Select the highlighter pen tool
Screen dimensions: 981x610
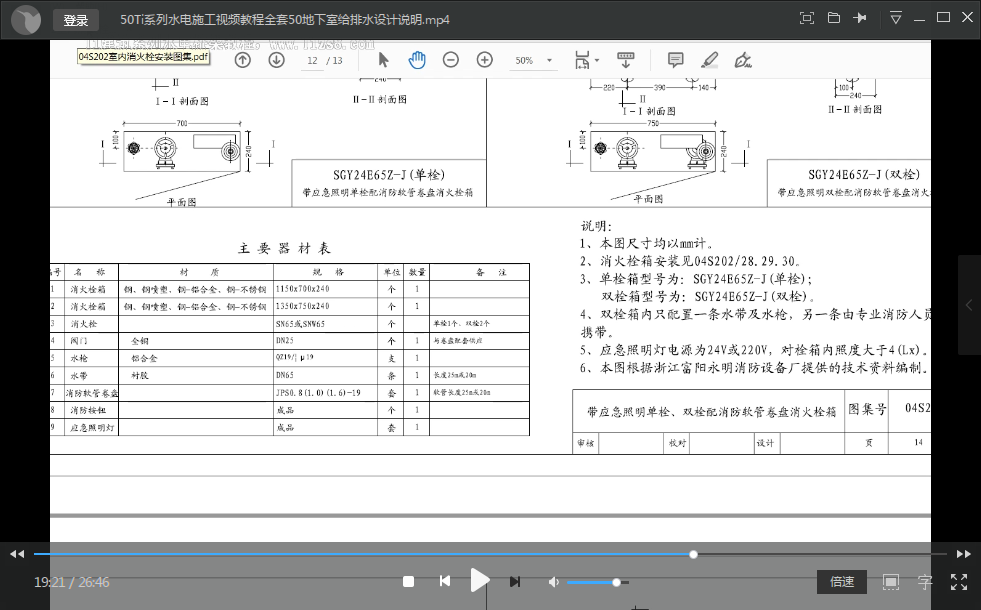(x=709, y=60)
